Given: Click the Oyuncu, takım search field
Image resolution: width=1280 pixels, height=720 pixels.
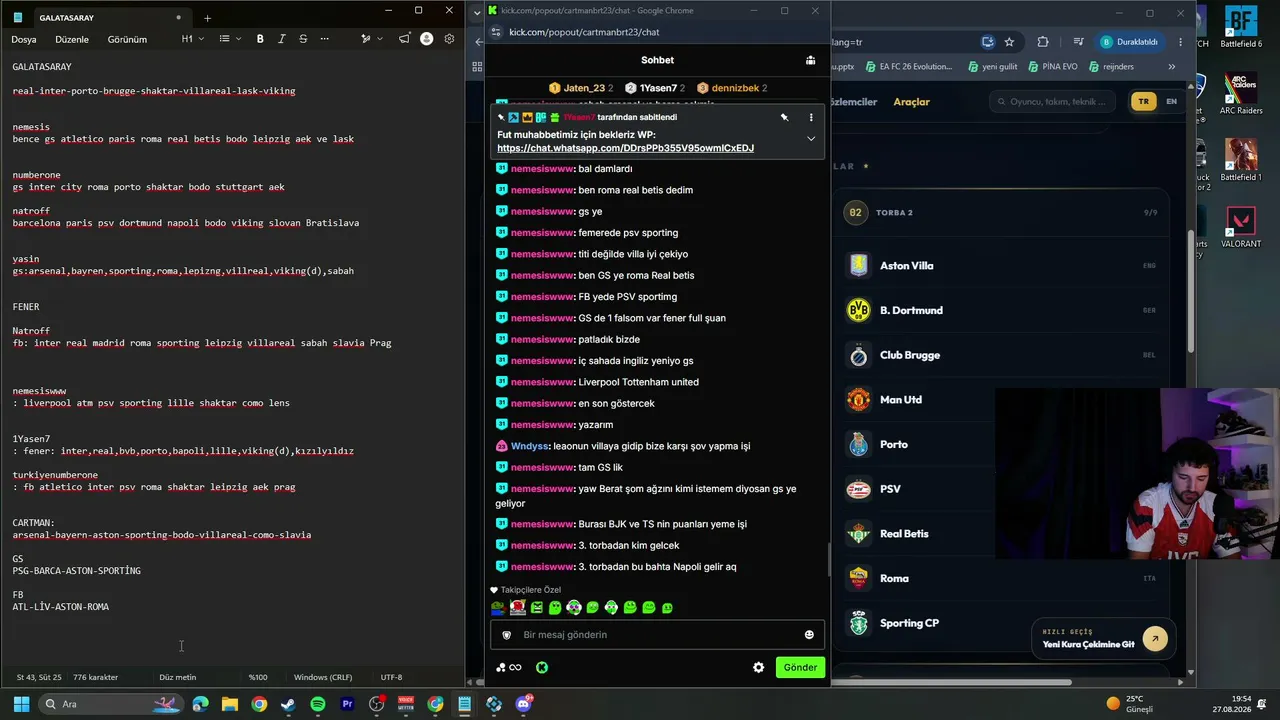Looking at the screenshot, I should click(x=1052, y=101).
